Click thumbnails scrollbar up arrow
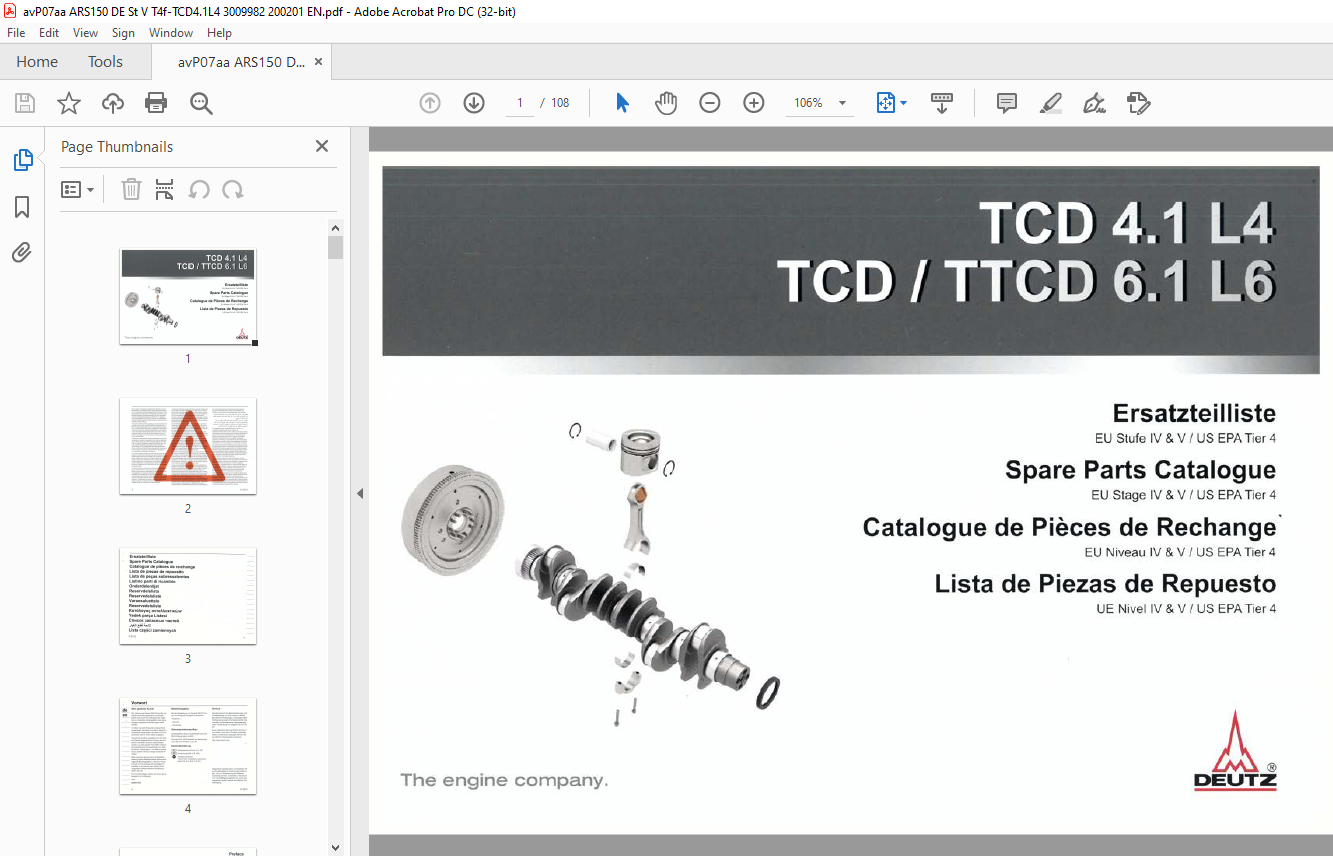The width and height of the screenshot is (1333, 856). [x=336, y=228]
